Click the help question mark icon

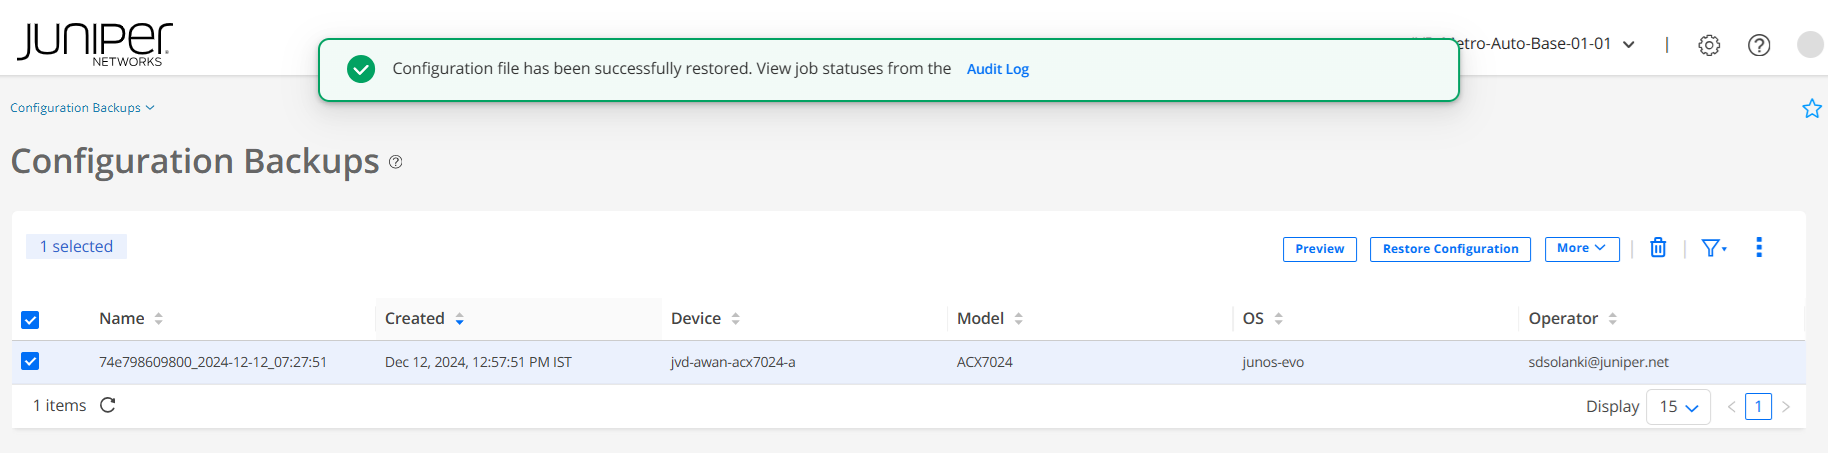1759,45
